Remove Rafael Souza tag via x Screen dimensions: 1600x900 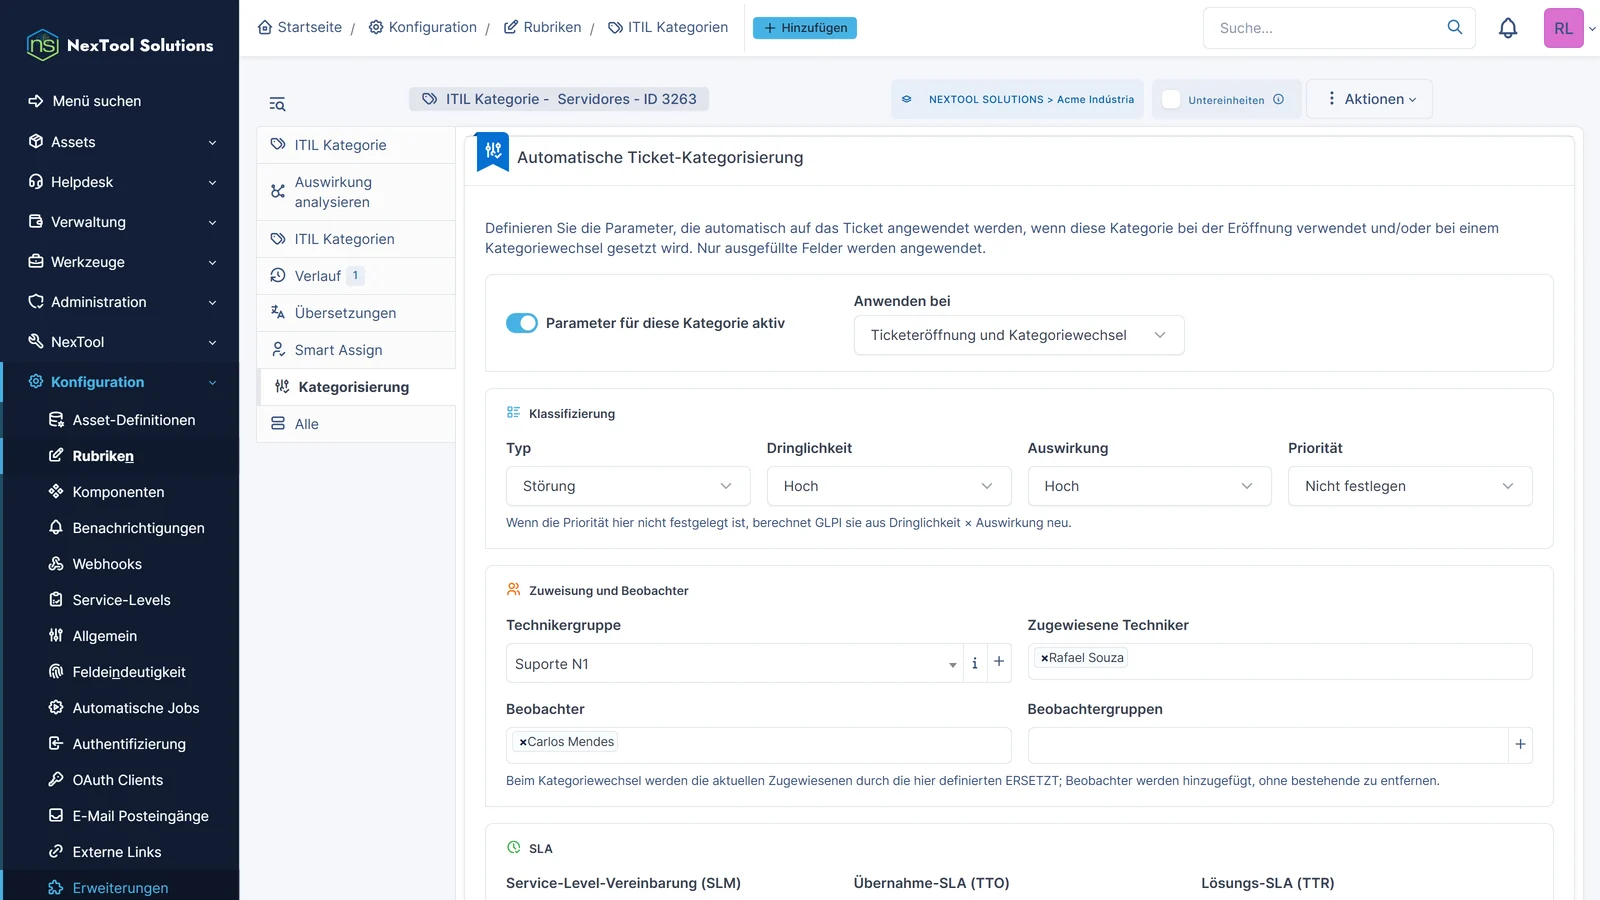tap(1044, 658)
